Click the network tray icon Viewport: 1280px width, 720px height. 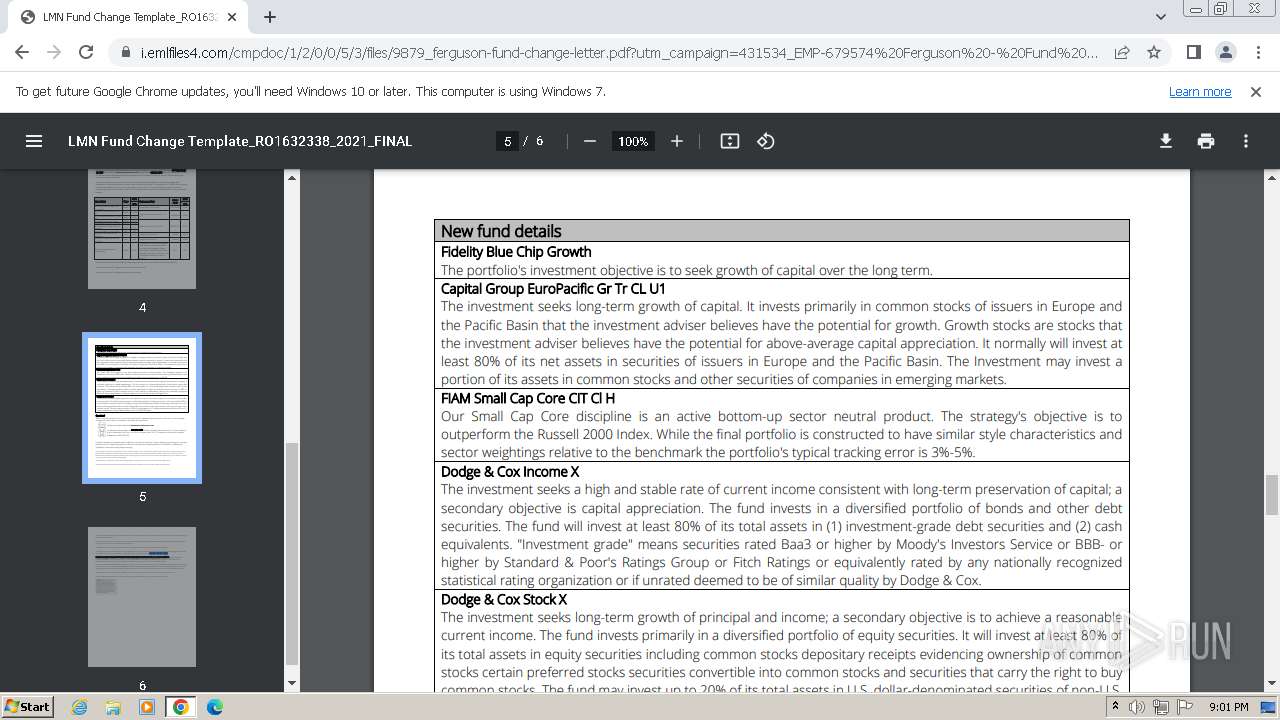click(1161, 707)
